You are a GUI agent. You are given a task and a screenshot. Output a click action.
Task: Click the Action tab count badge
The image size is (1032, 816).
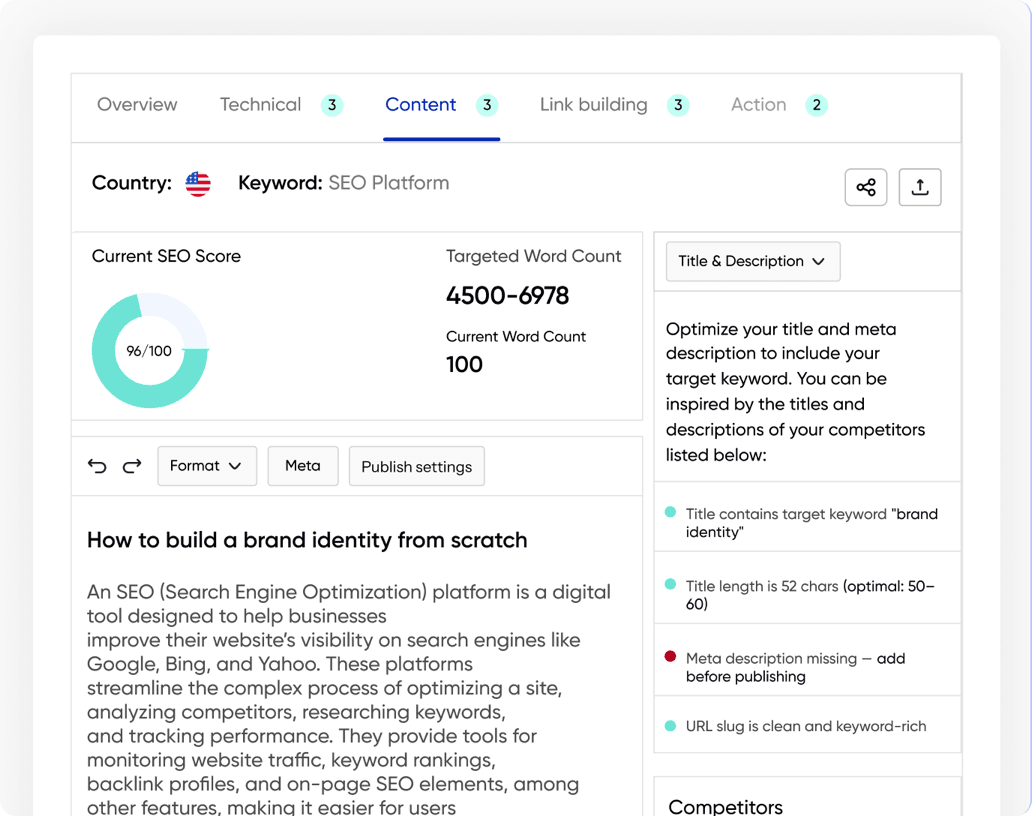tap(817, 105)
